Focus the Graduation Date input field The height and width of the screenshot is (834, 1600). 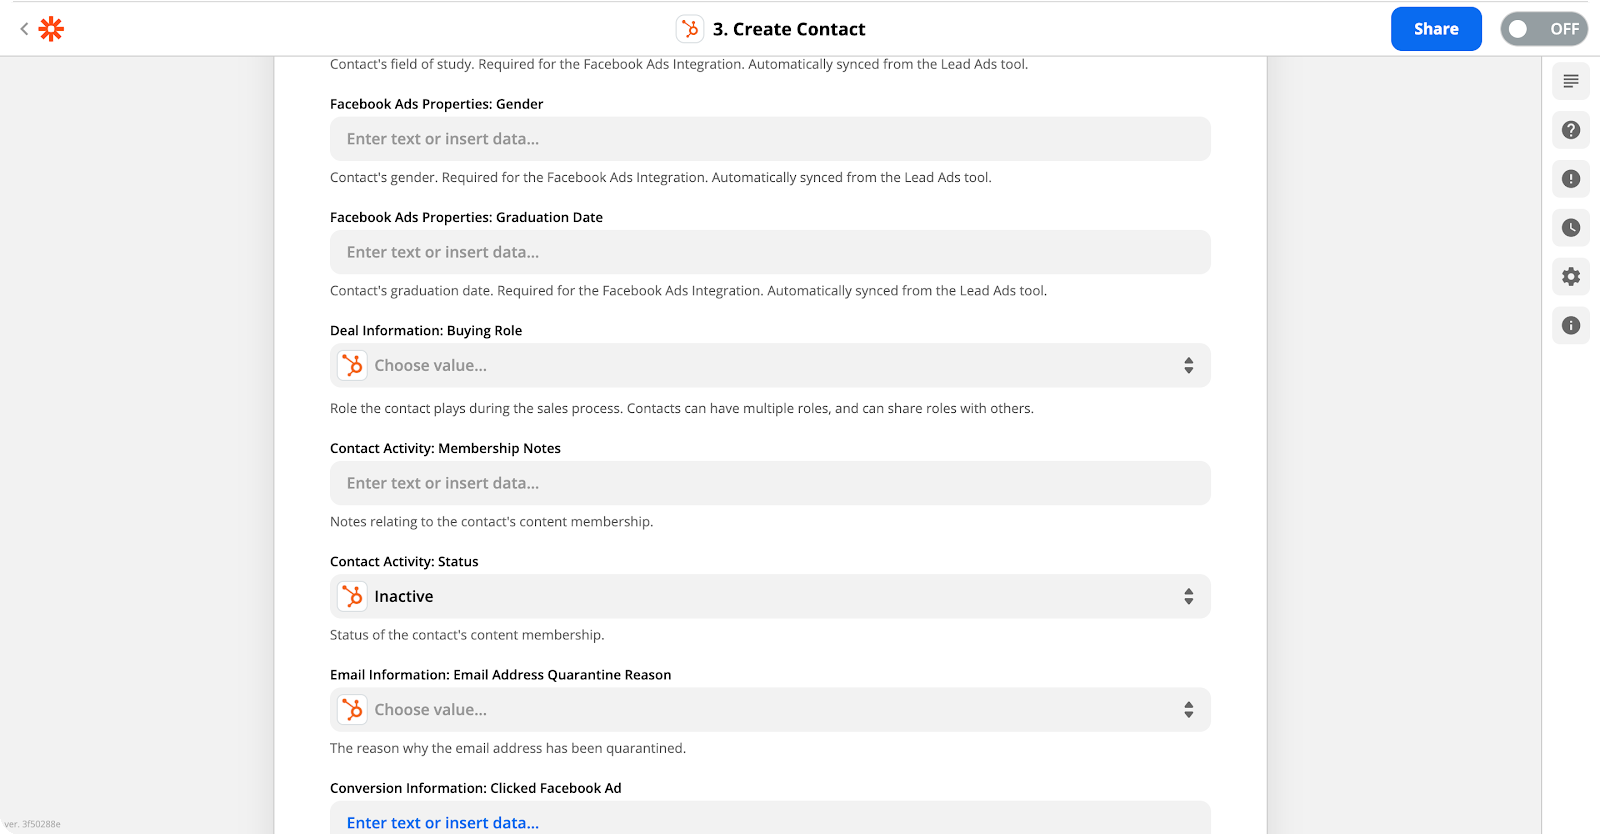pos(770,252)
